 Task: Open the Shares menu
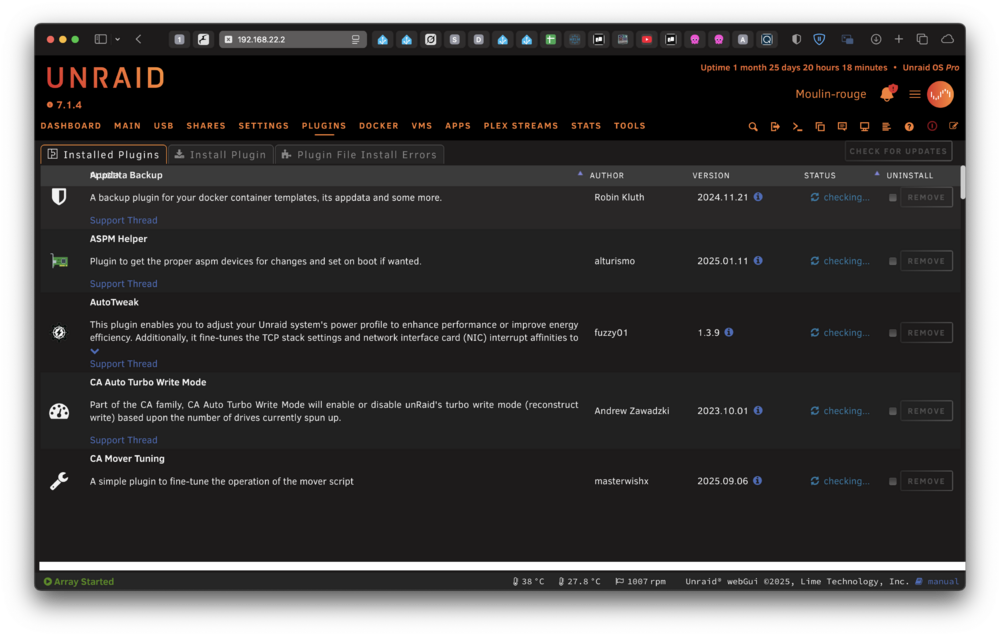click(206, 126)
